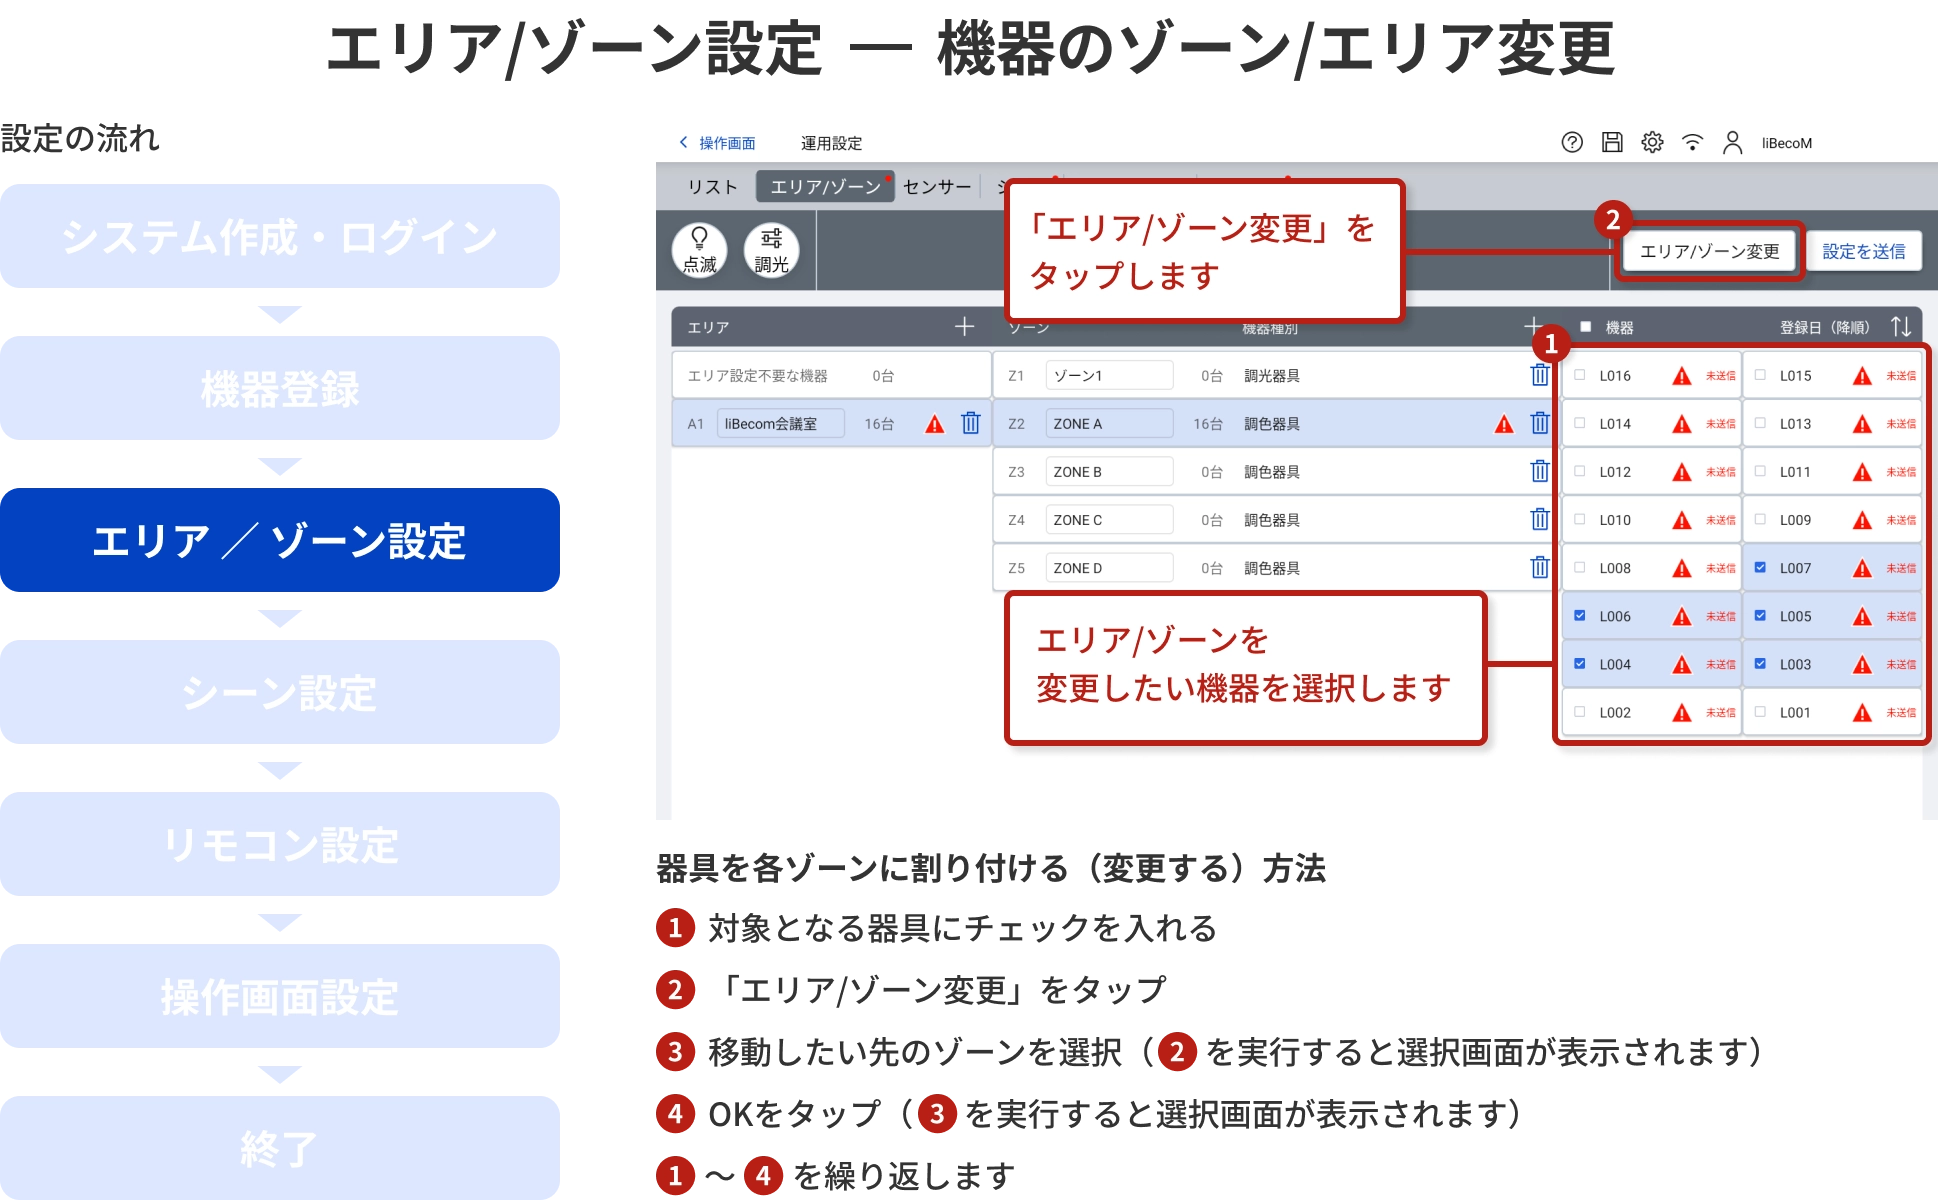The image size is (1938, 1200).
Task: Uncheck the L007 device checkbox
Action: coord(1760,567)
